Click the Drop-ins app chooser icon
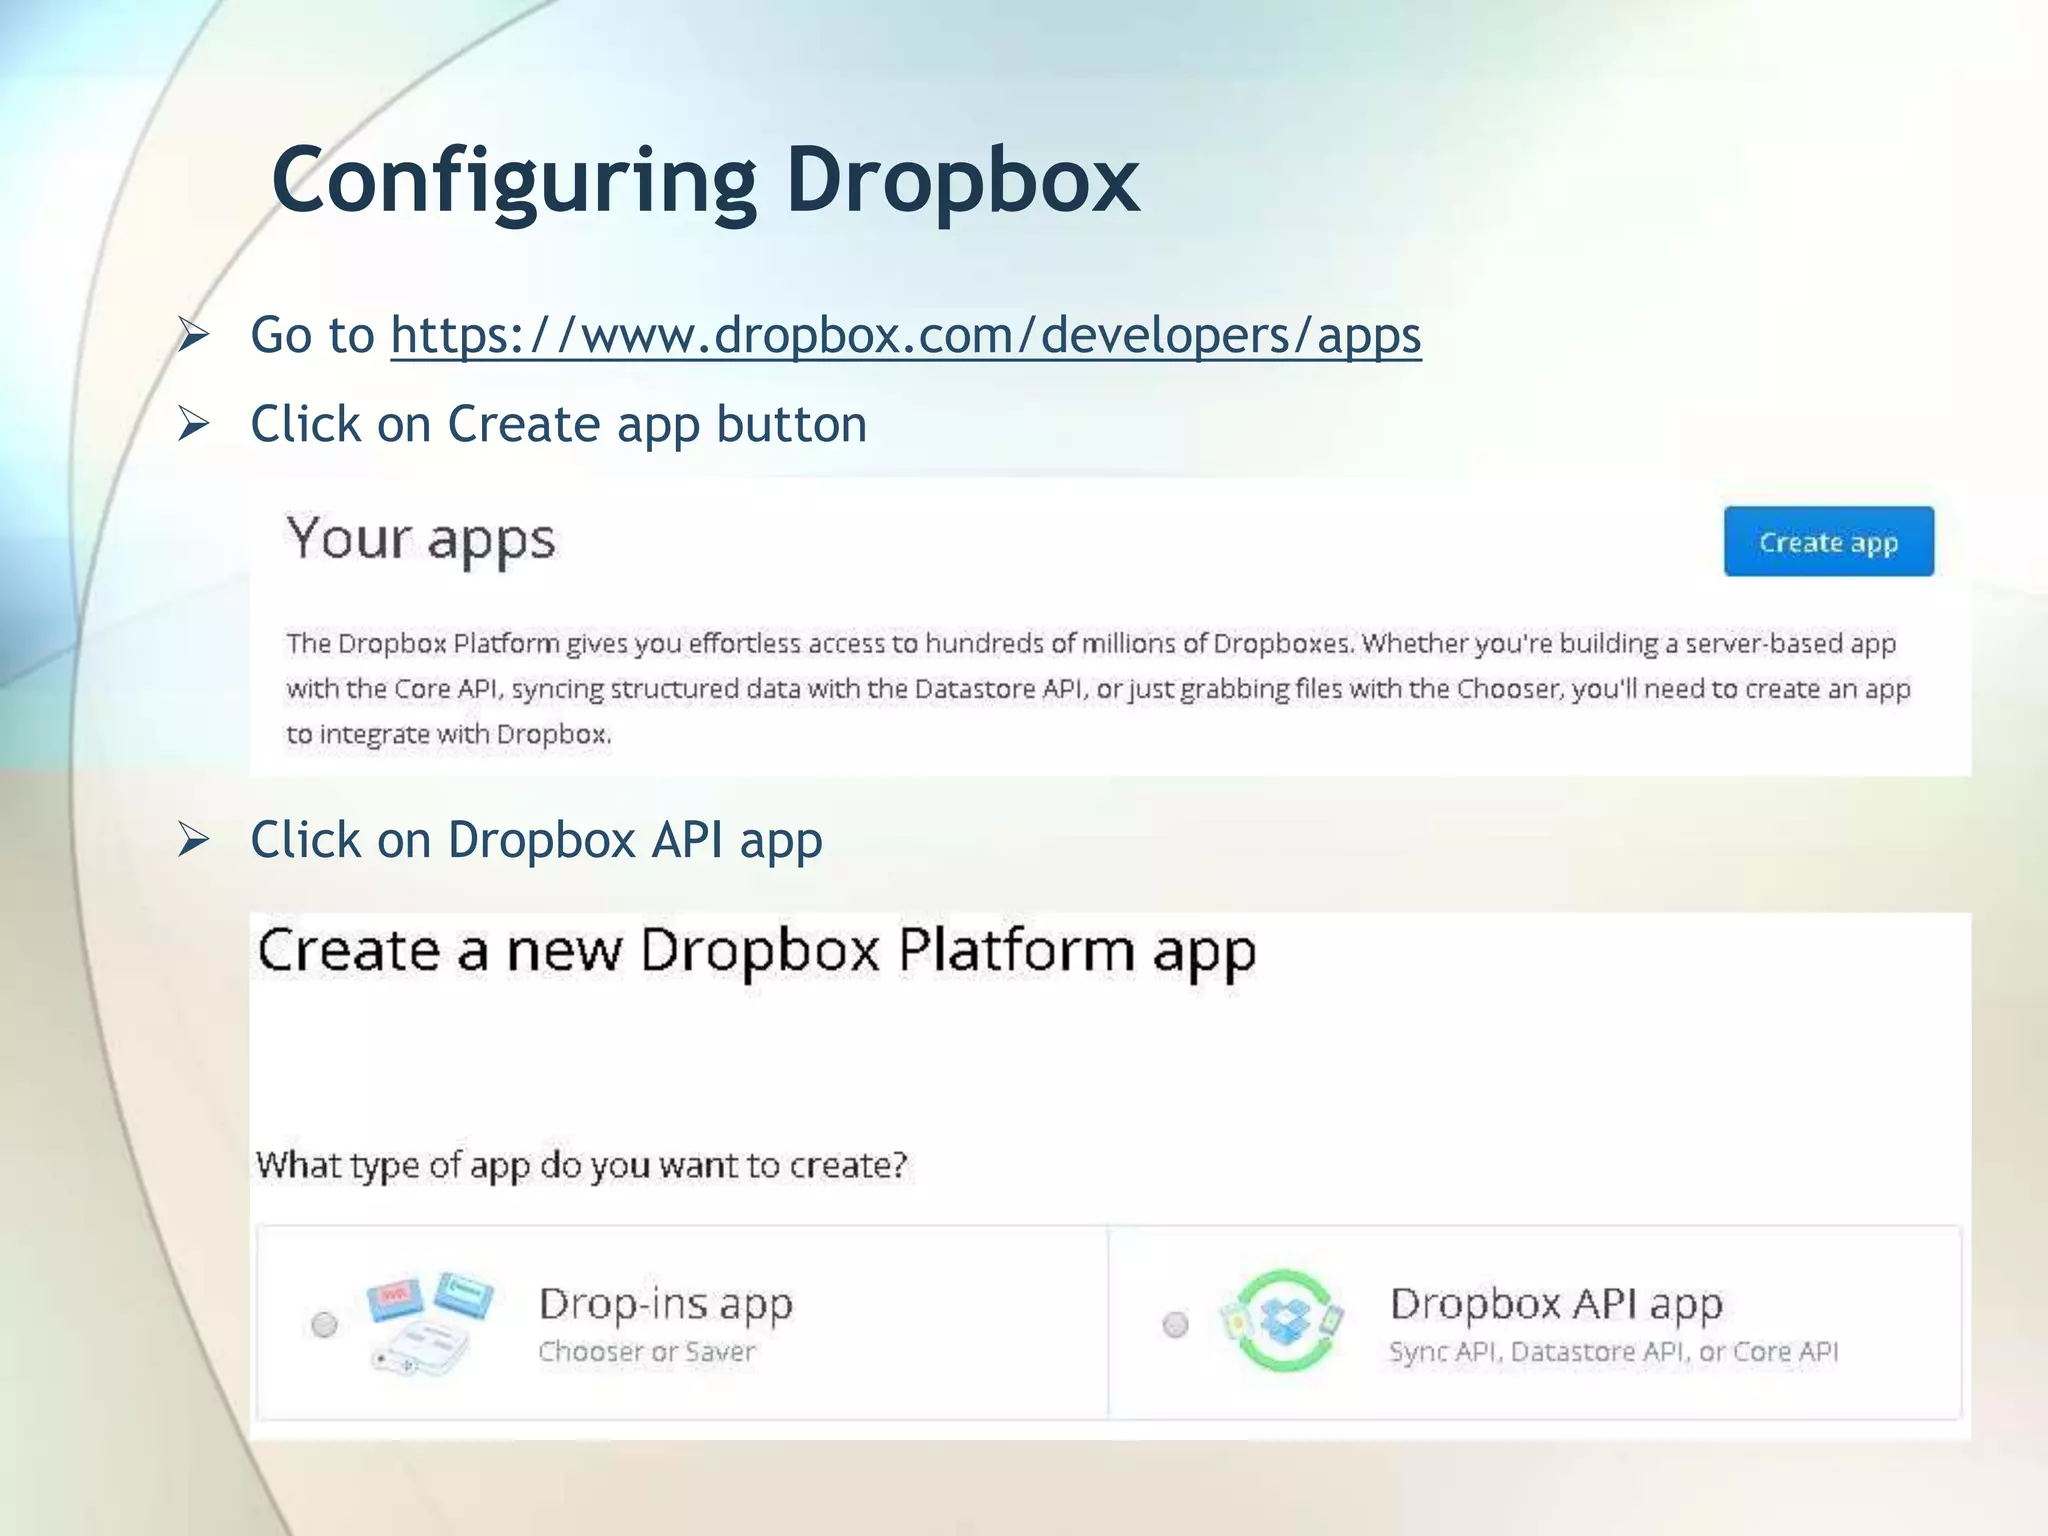This screenshot has height=1536, width=2048. pyautogui.click(x=430, y=1322)
